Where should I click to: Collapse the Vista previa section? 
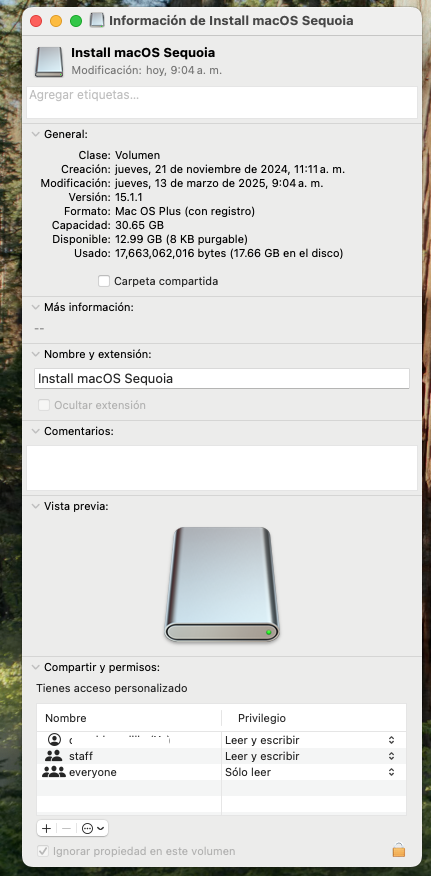(36, 506)
